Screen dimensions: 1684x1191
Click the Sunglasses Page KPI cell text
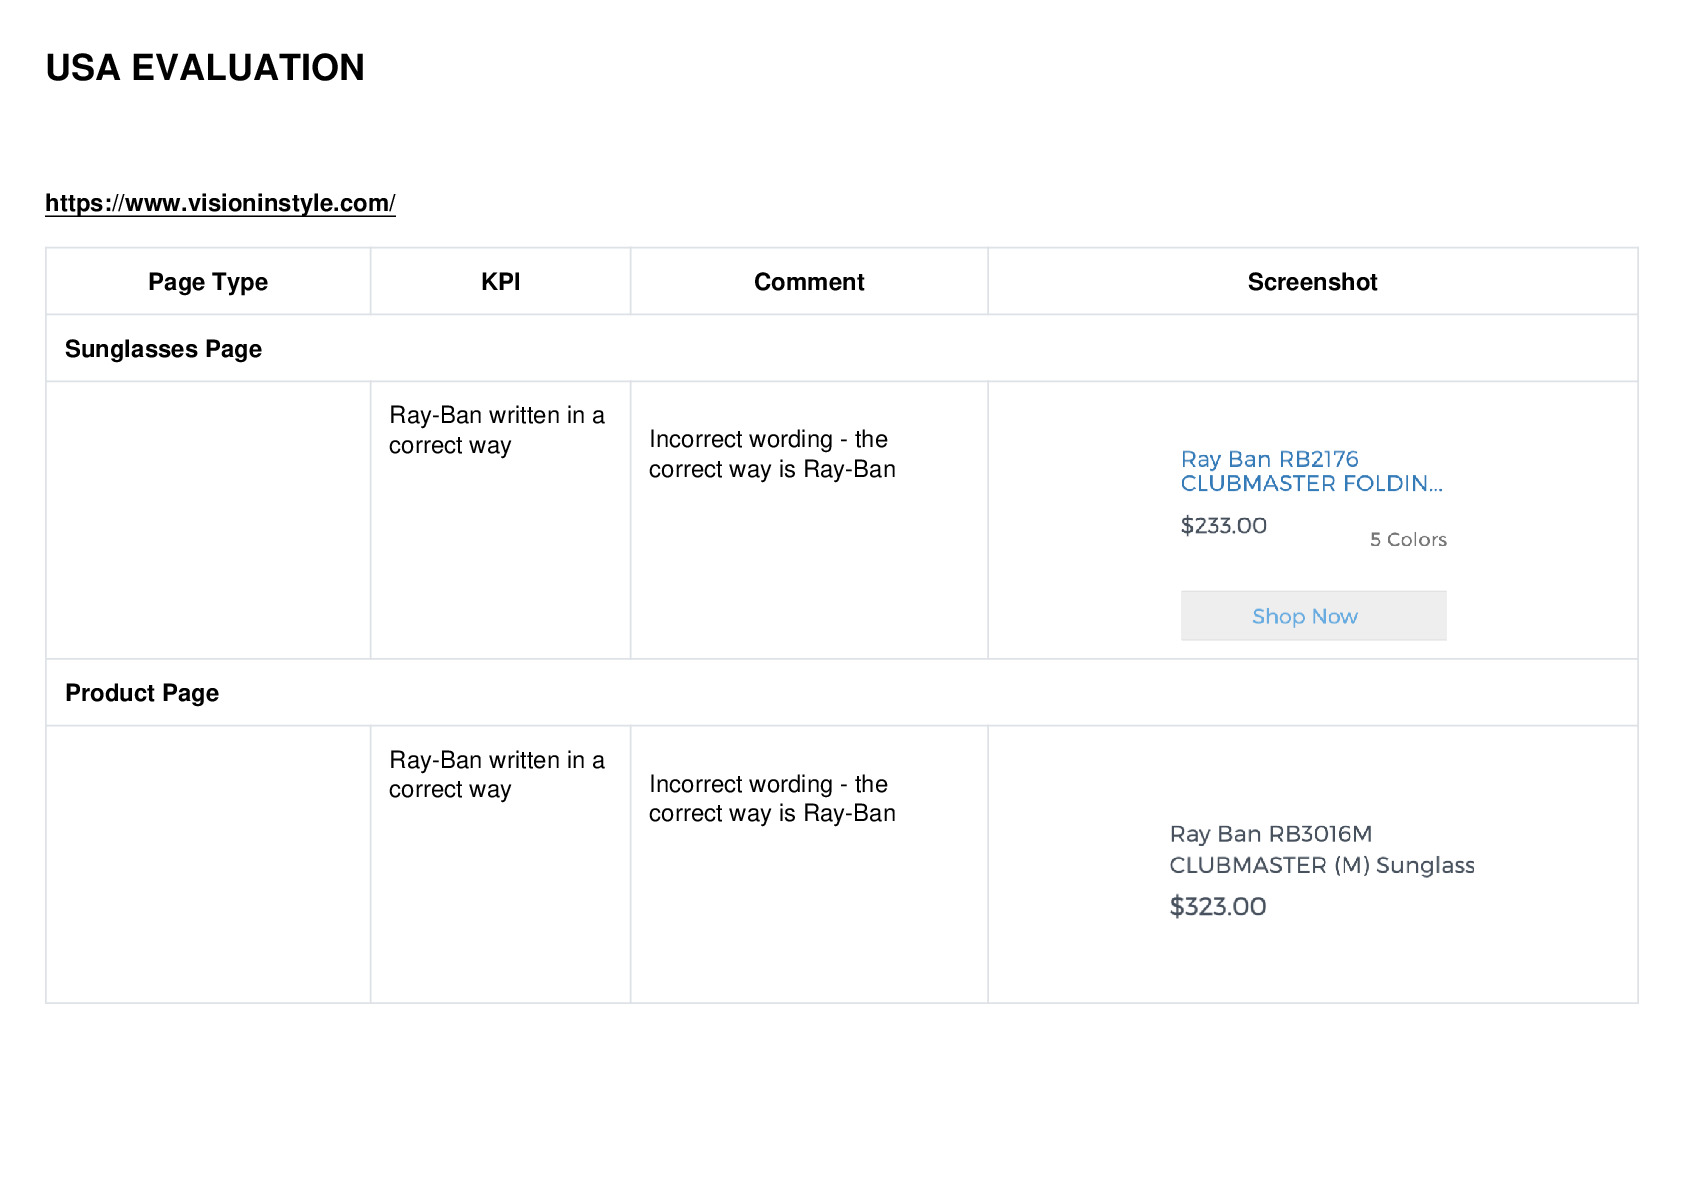(x=497, y=430)
